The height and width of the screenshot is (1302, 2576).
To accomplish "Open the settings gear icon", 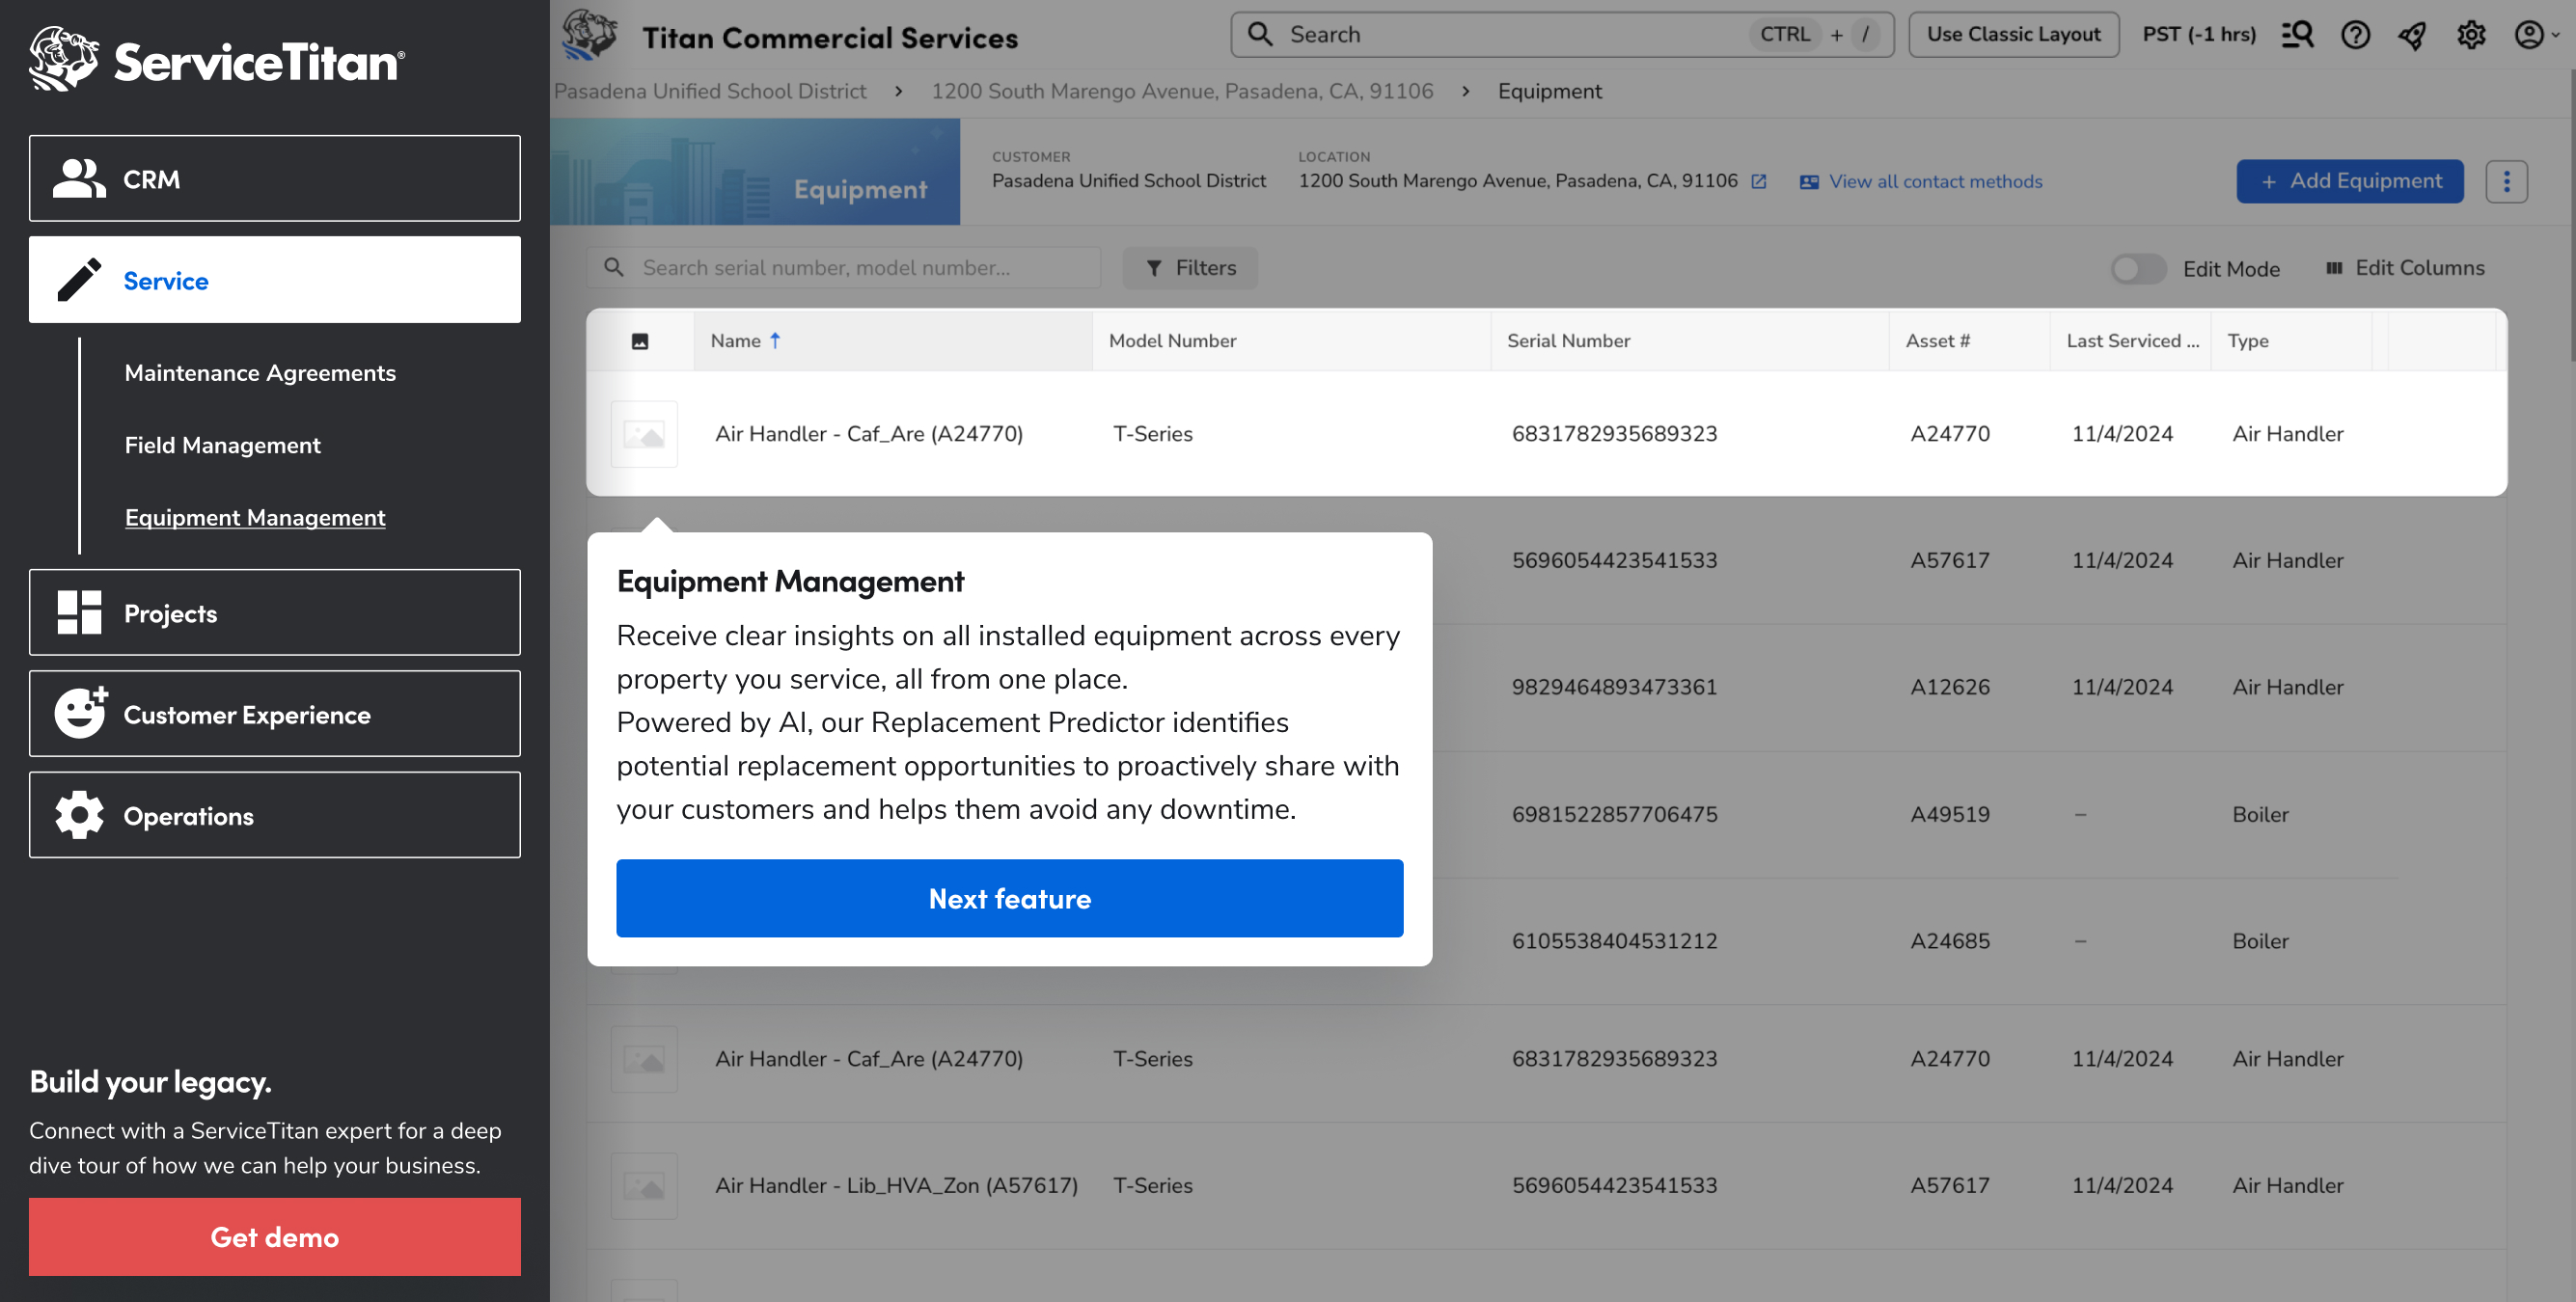I will 2470,35.
